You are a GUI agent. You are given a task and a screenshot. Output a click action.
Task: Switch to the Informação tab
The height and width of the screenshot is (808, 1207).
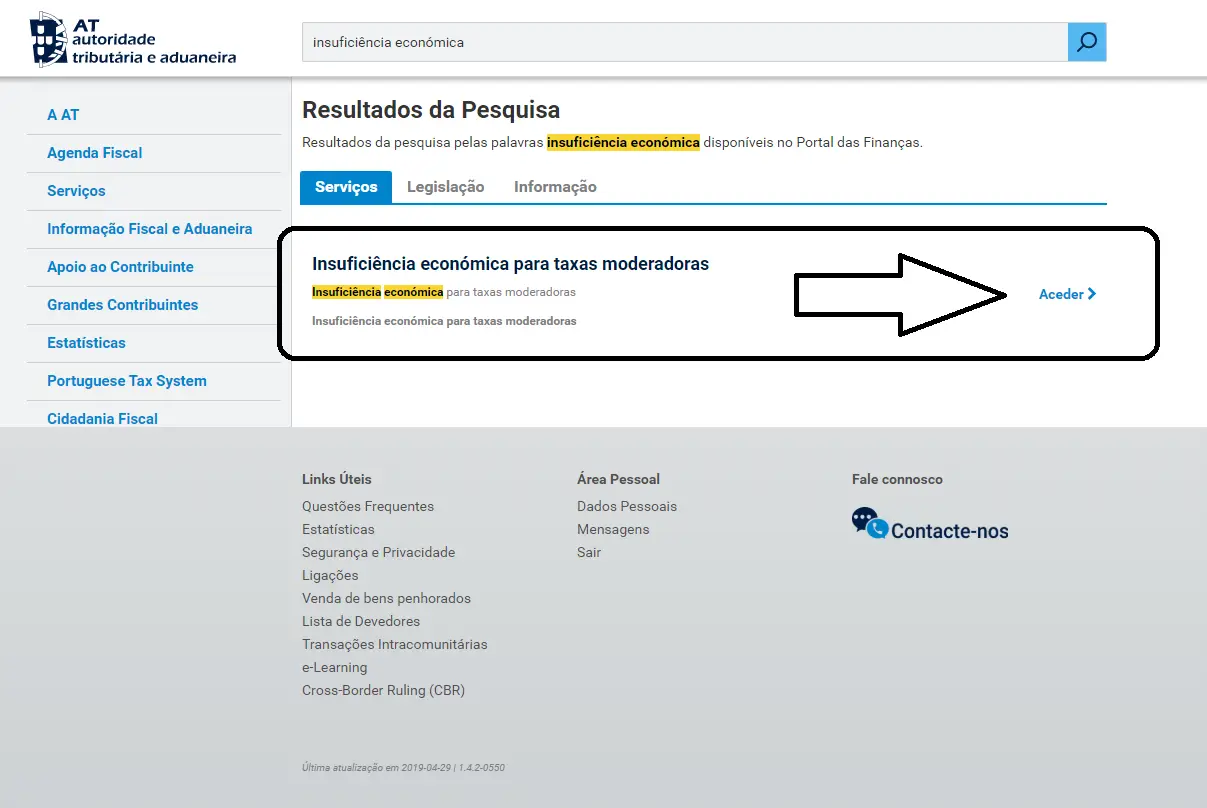(555, 187)
